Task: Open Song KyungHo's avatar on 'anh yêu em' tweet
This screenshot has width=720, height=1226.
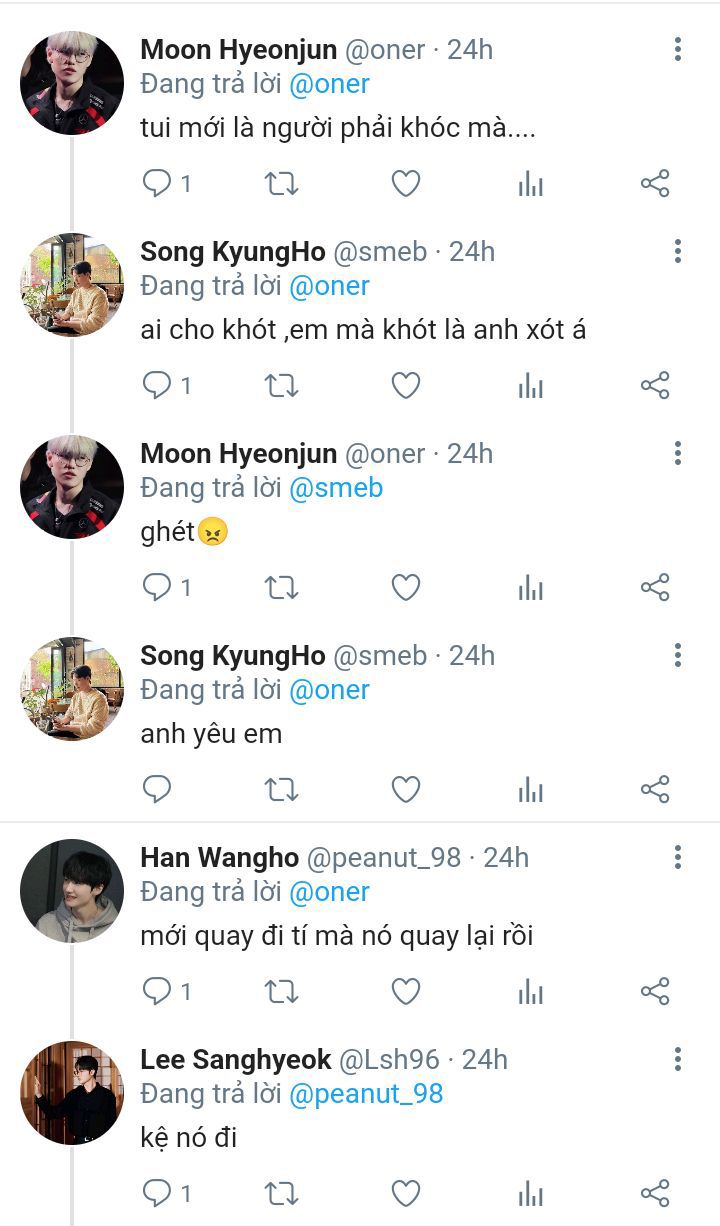Action: pos(72,688)
